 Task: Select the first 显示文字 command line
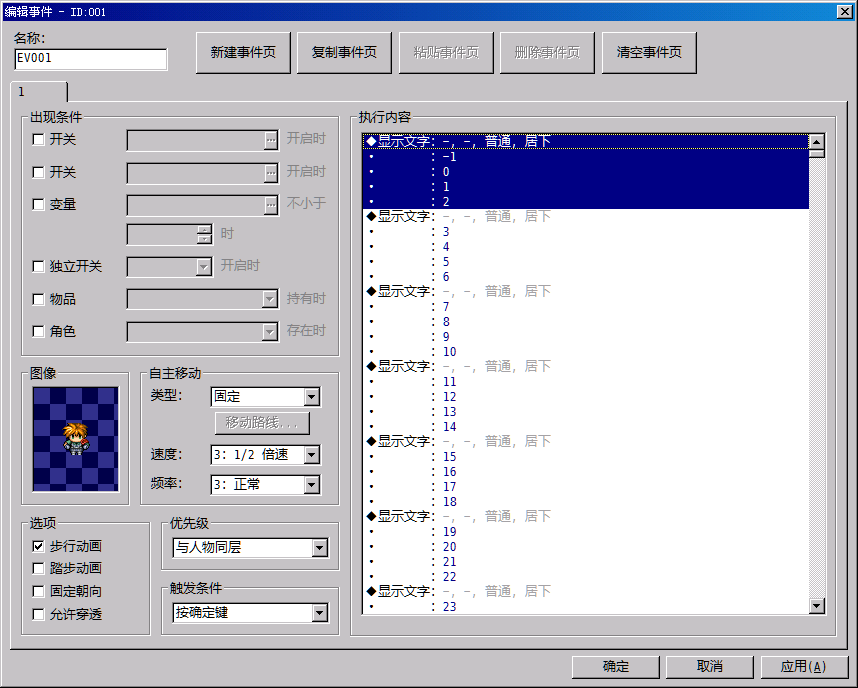click(x=585, y=142)
